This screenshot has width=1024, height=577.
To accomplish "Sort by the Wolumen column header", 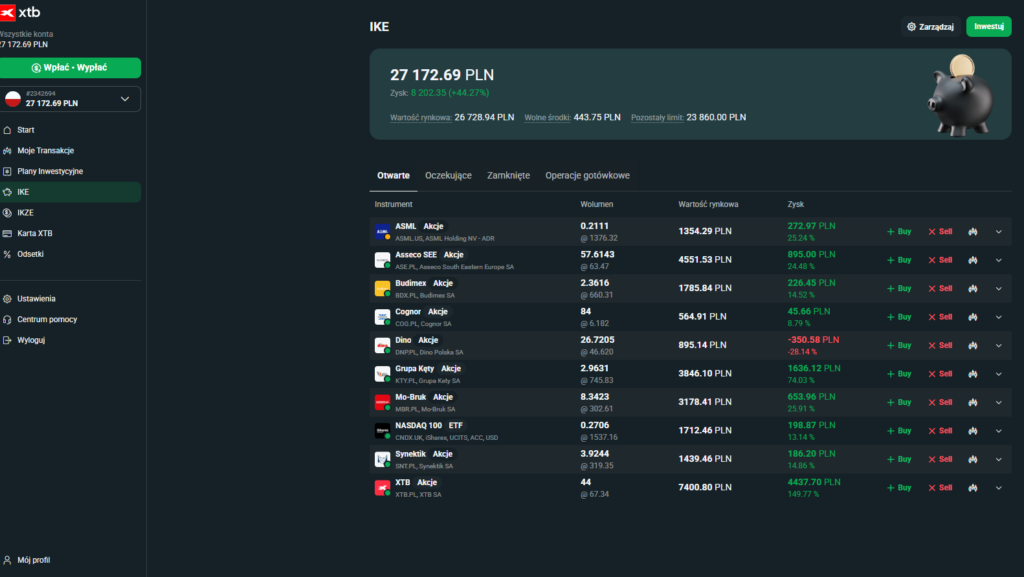I will (x=596, y=204).
